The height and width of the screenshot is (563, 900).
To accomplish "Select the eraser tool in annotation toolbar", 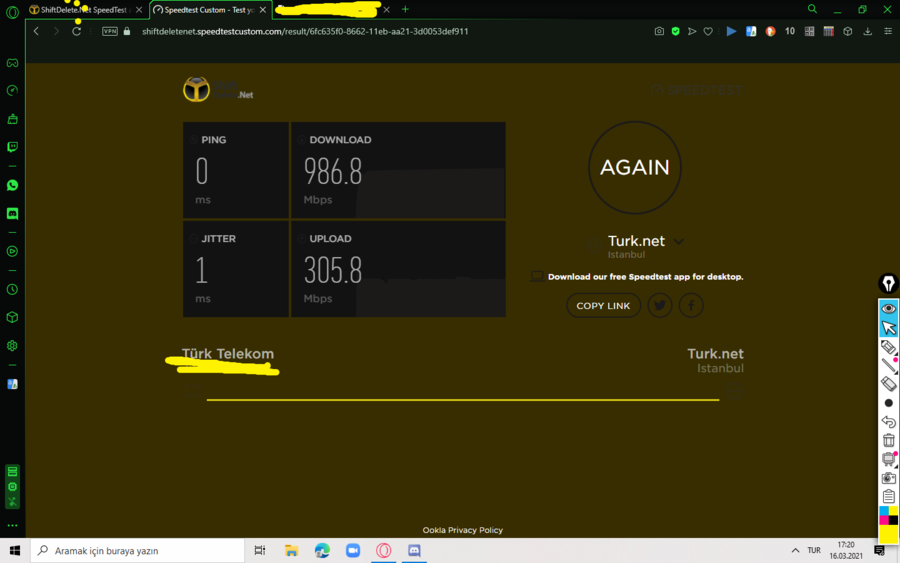I will click(889, 383).
